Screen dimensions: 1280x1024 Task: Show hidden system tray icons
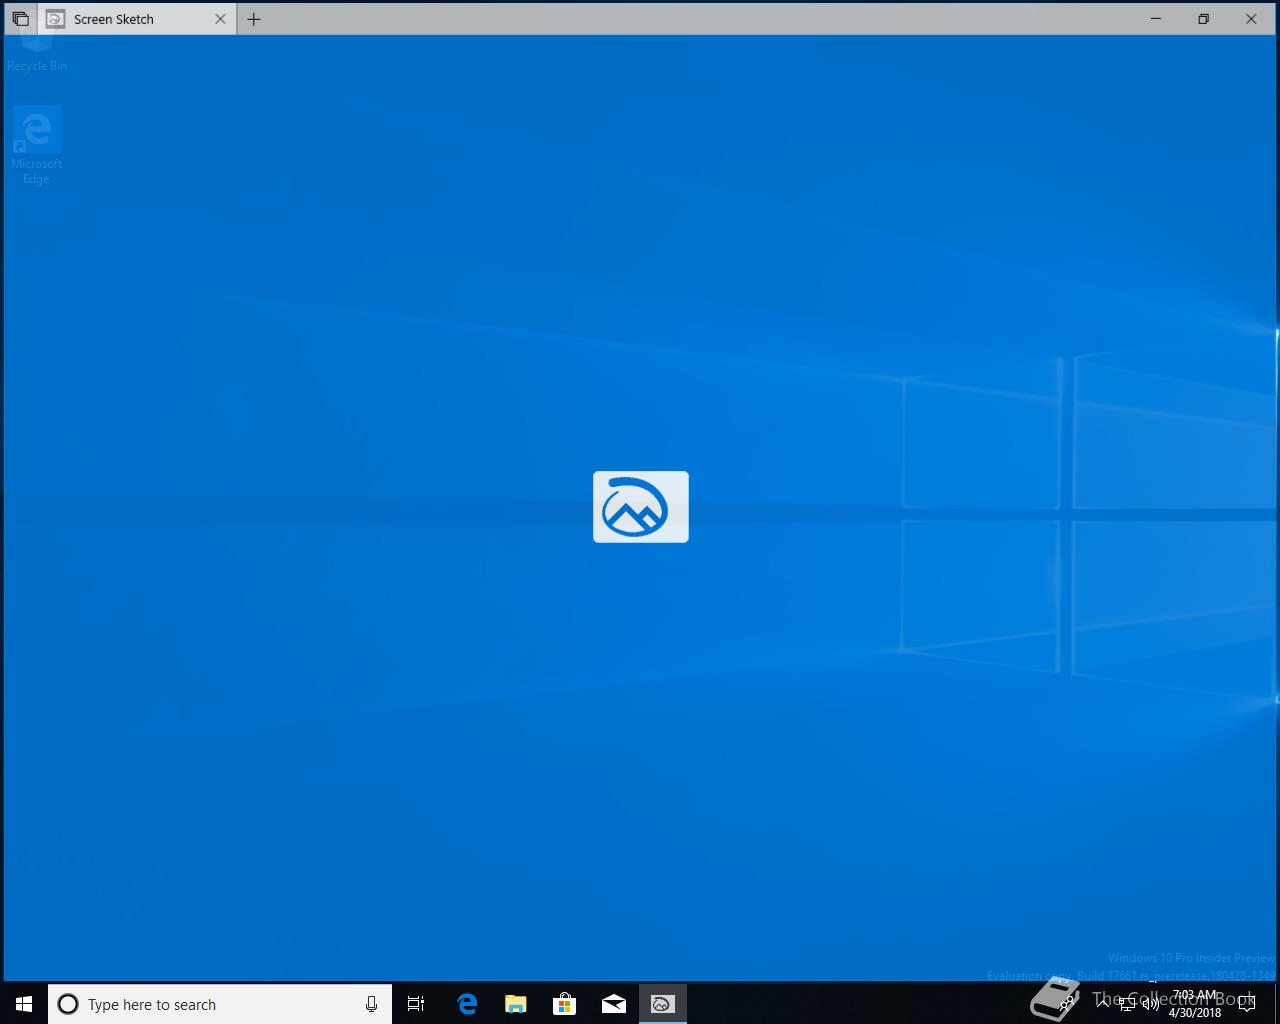[1103, 1004]
